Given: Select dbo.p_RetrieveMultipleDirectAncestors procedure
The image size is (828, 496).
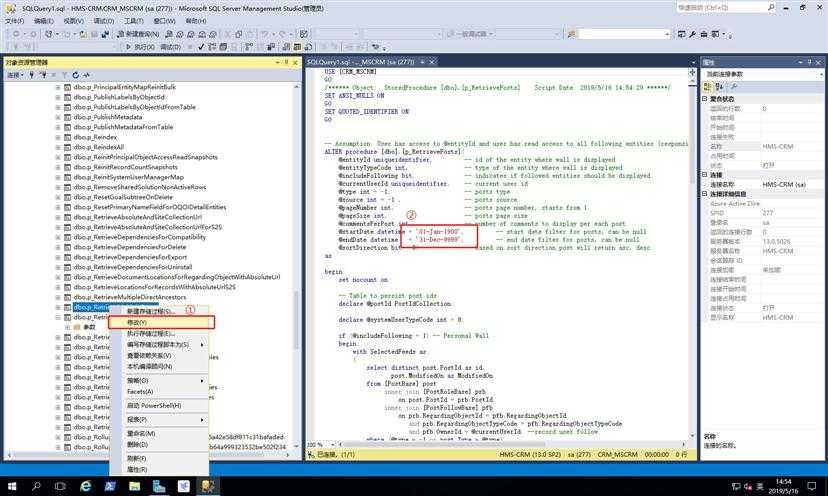Looking at the screenshot, I should point(130,297).
